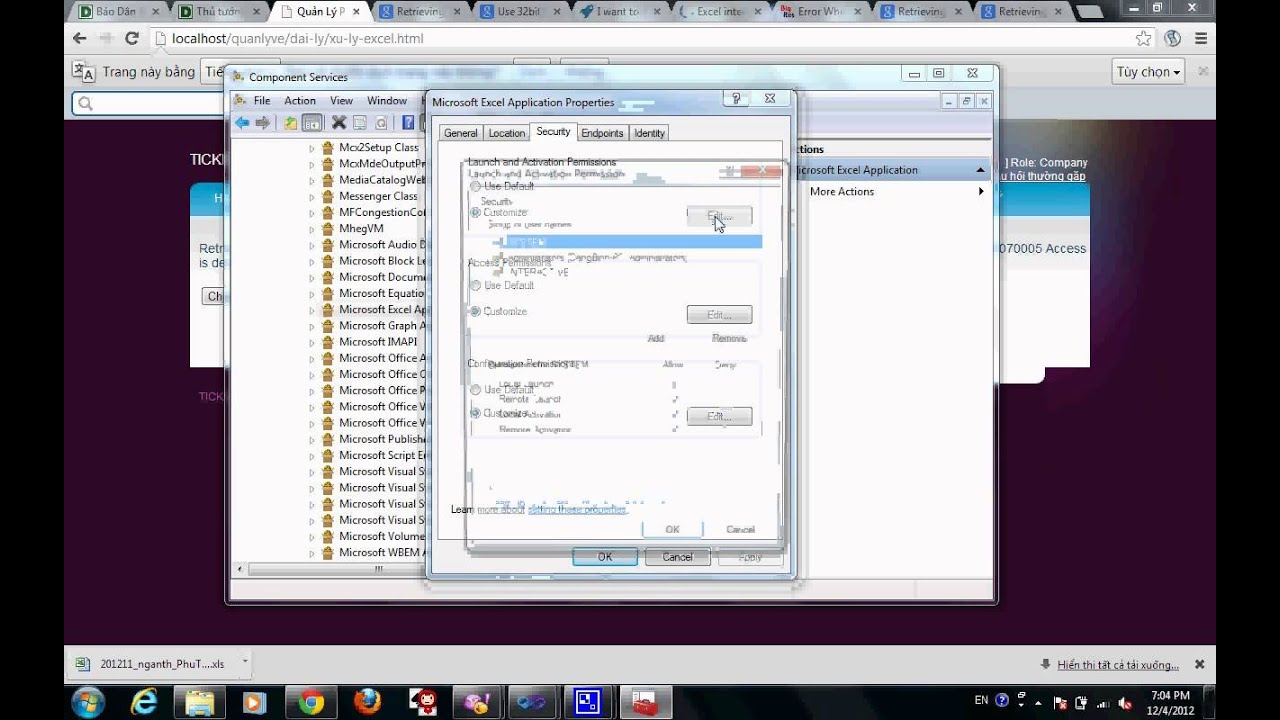The image size is (1280, 720).
Task: Open the downloaded xls file dropdown arrow
Action: point(245,661)
